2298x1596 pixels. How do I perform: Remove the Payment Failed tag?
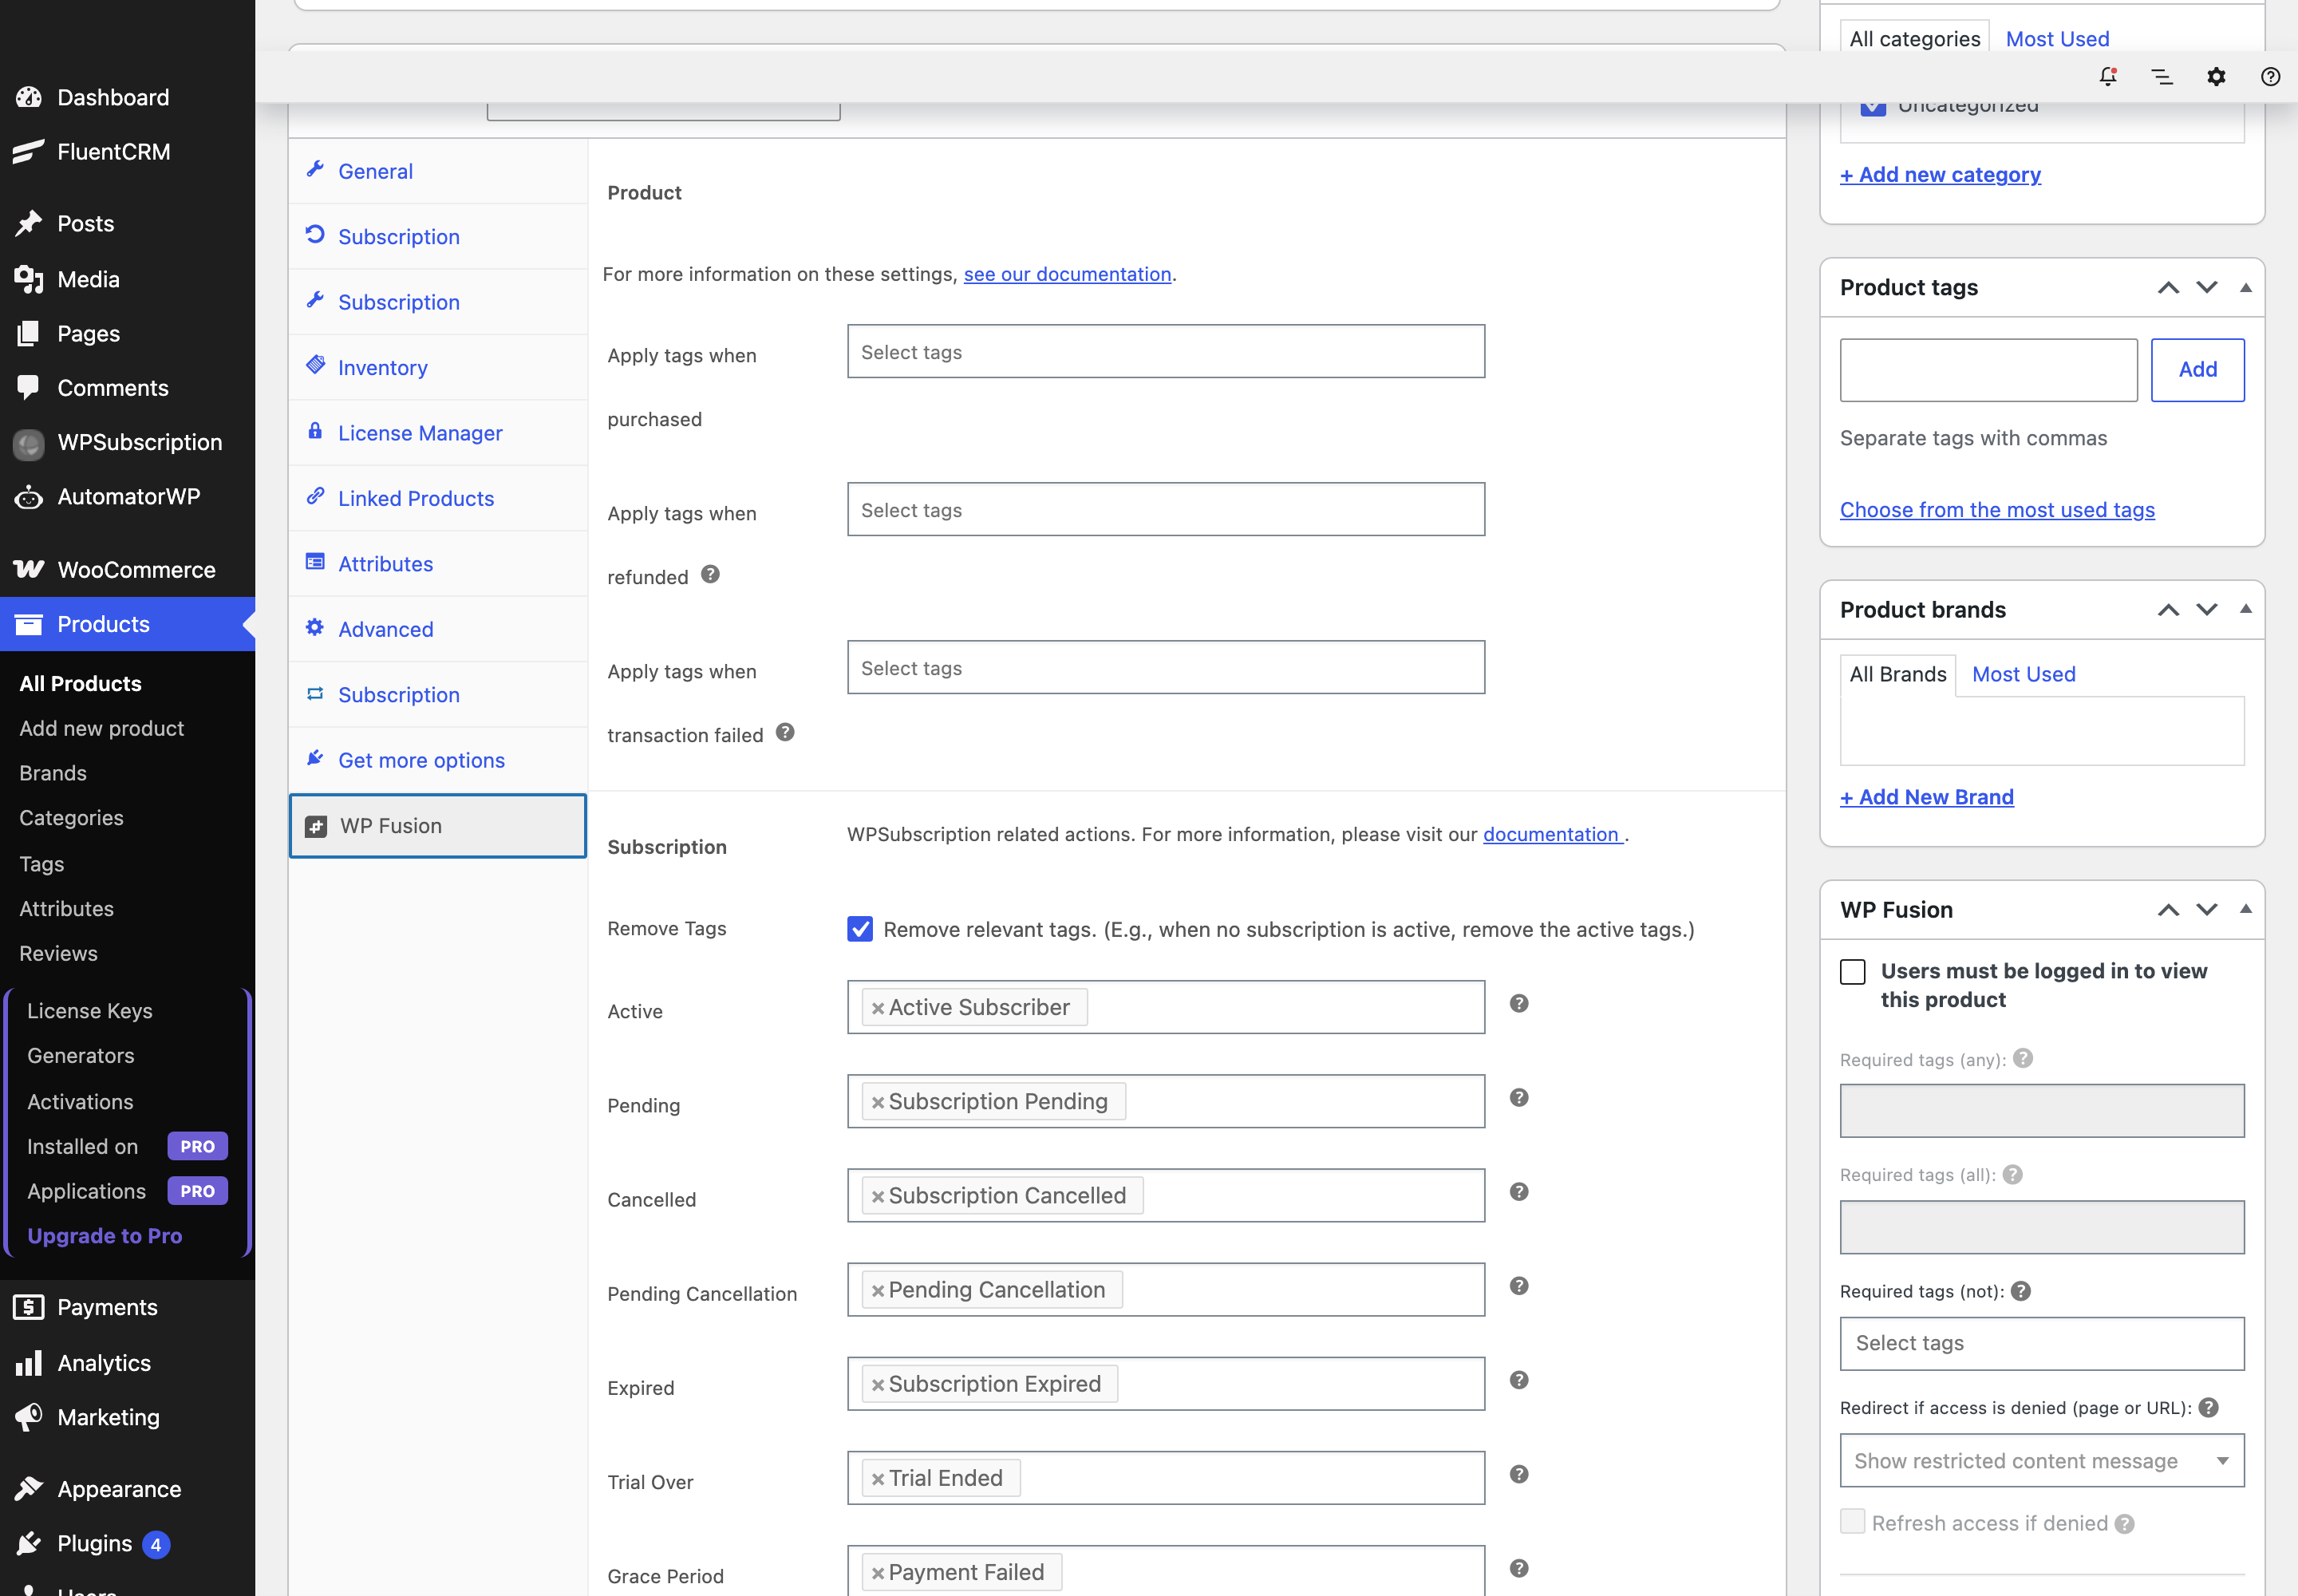877,1573
